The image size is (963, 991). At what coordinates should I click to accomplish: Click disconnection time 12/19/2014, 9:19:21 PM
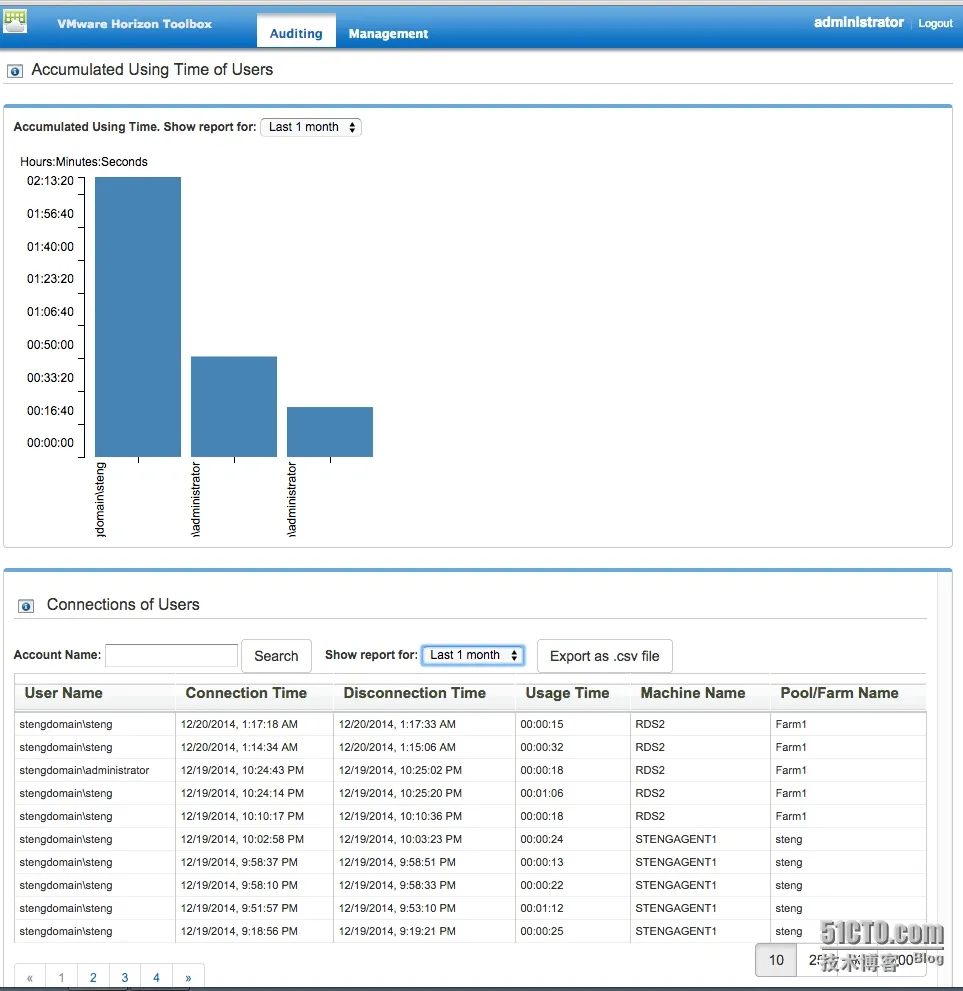click(x=397, y=932)
